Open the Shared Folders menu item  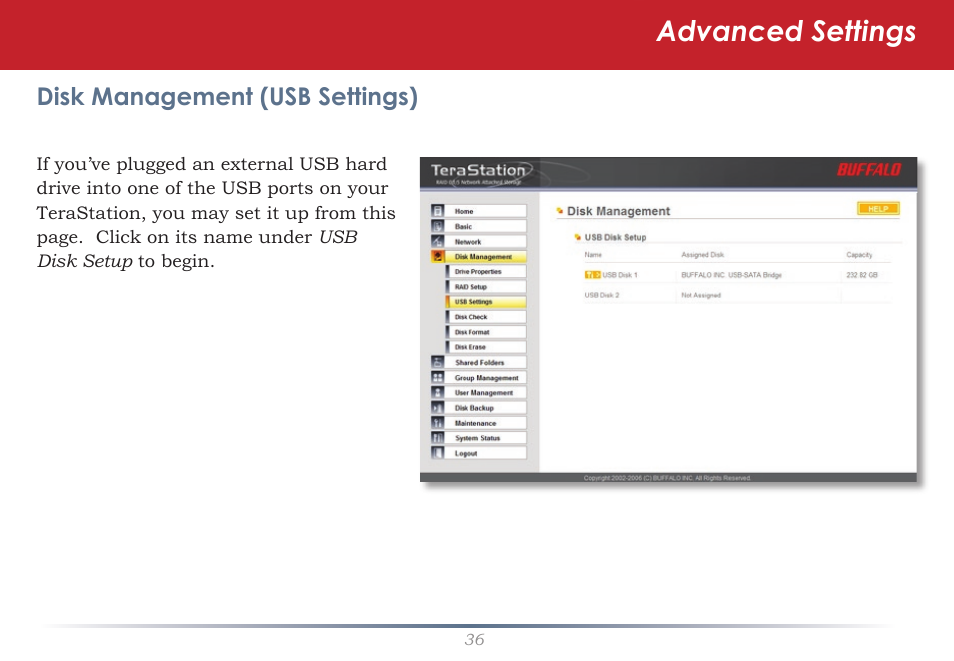coord(486,362)
